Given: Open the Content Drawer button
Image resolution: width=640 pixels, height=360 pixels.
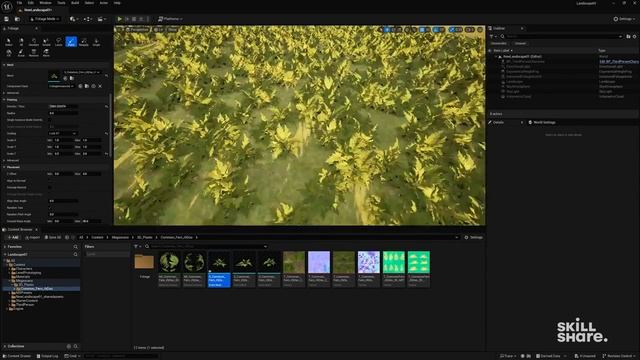Looking at the screenshot, I should coord(17,356).
